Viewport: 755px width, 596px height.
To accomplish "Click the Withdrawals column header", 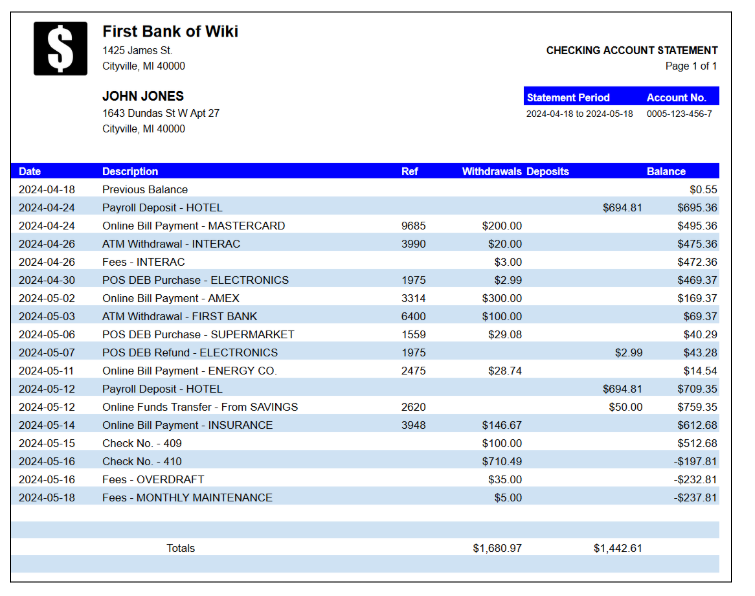I will (491, 171).
